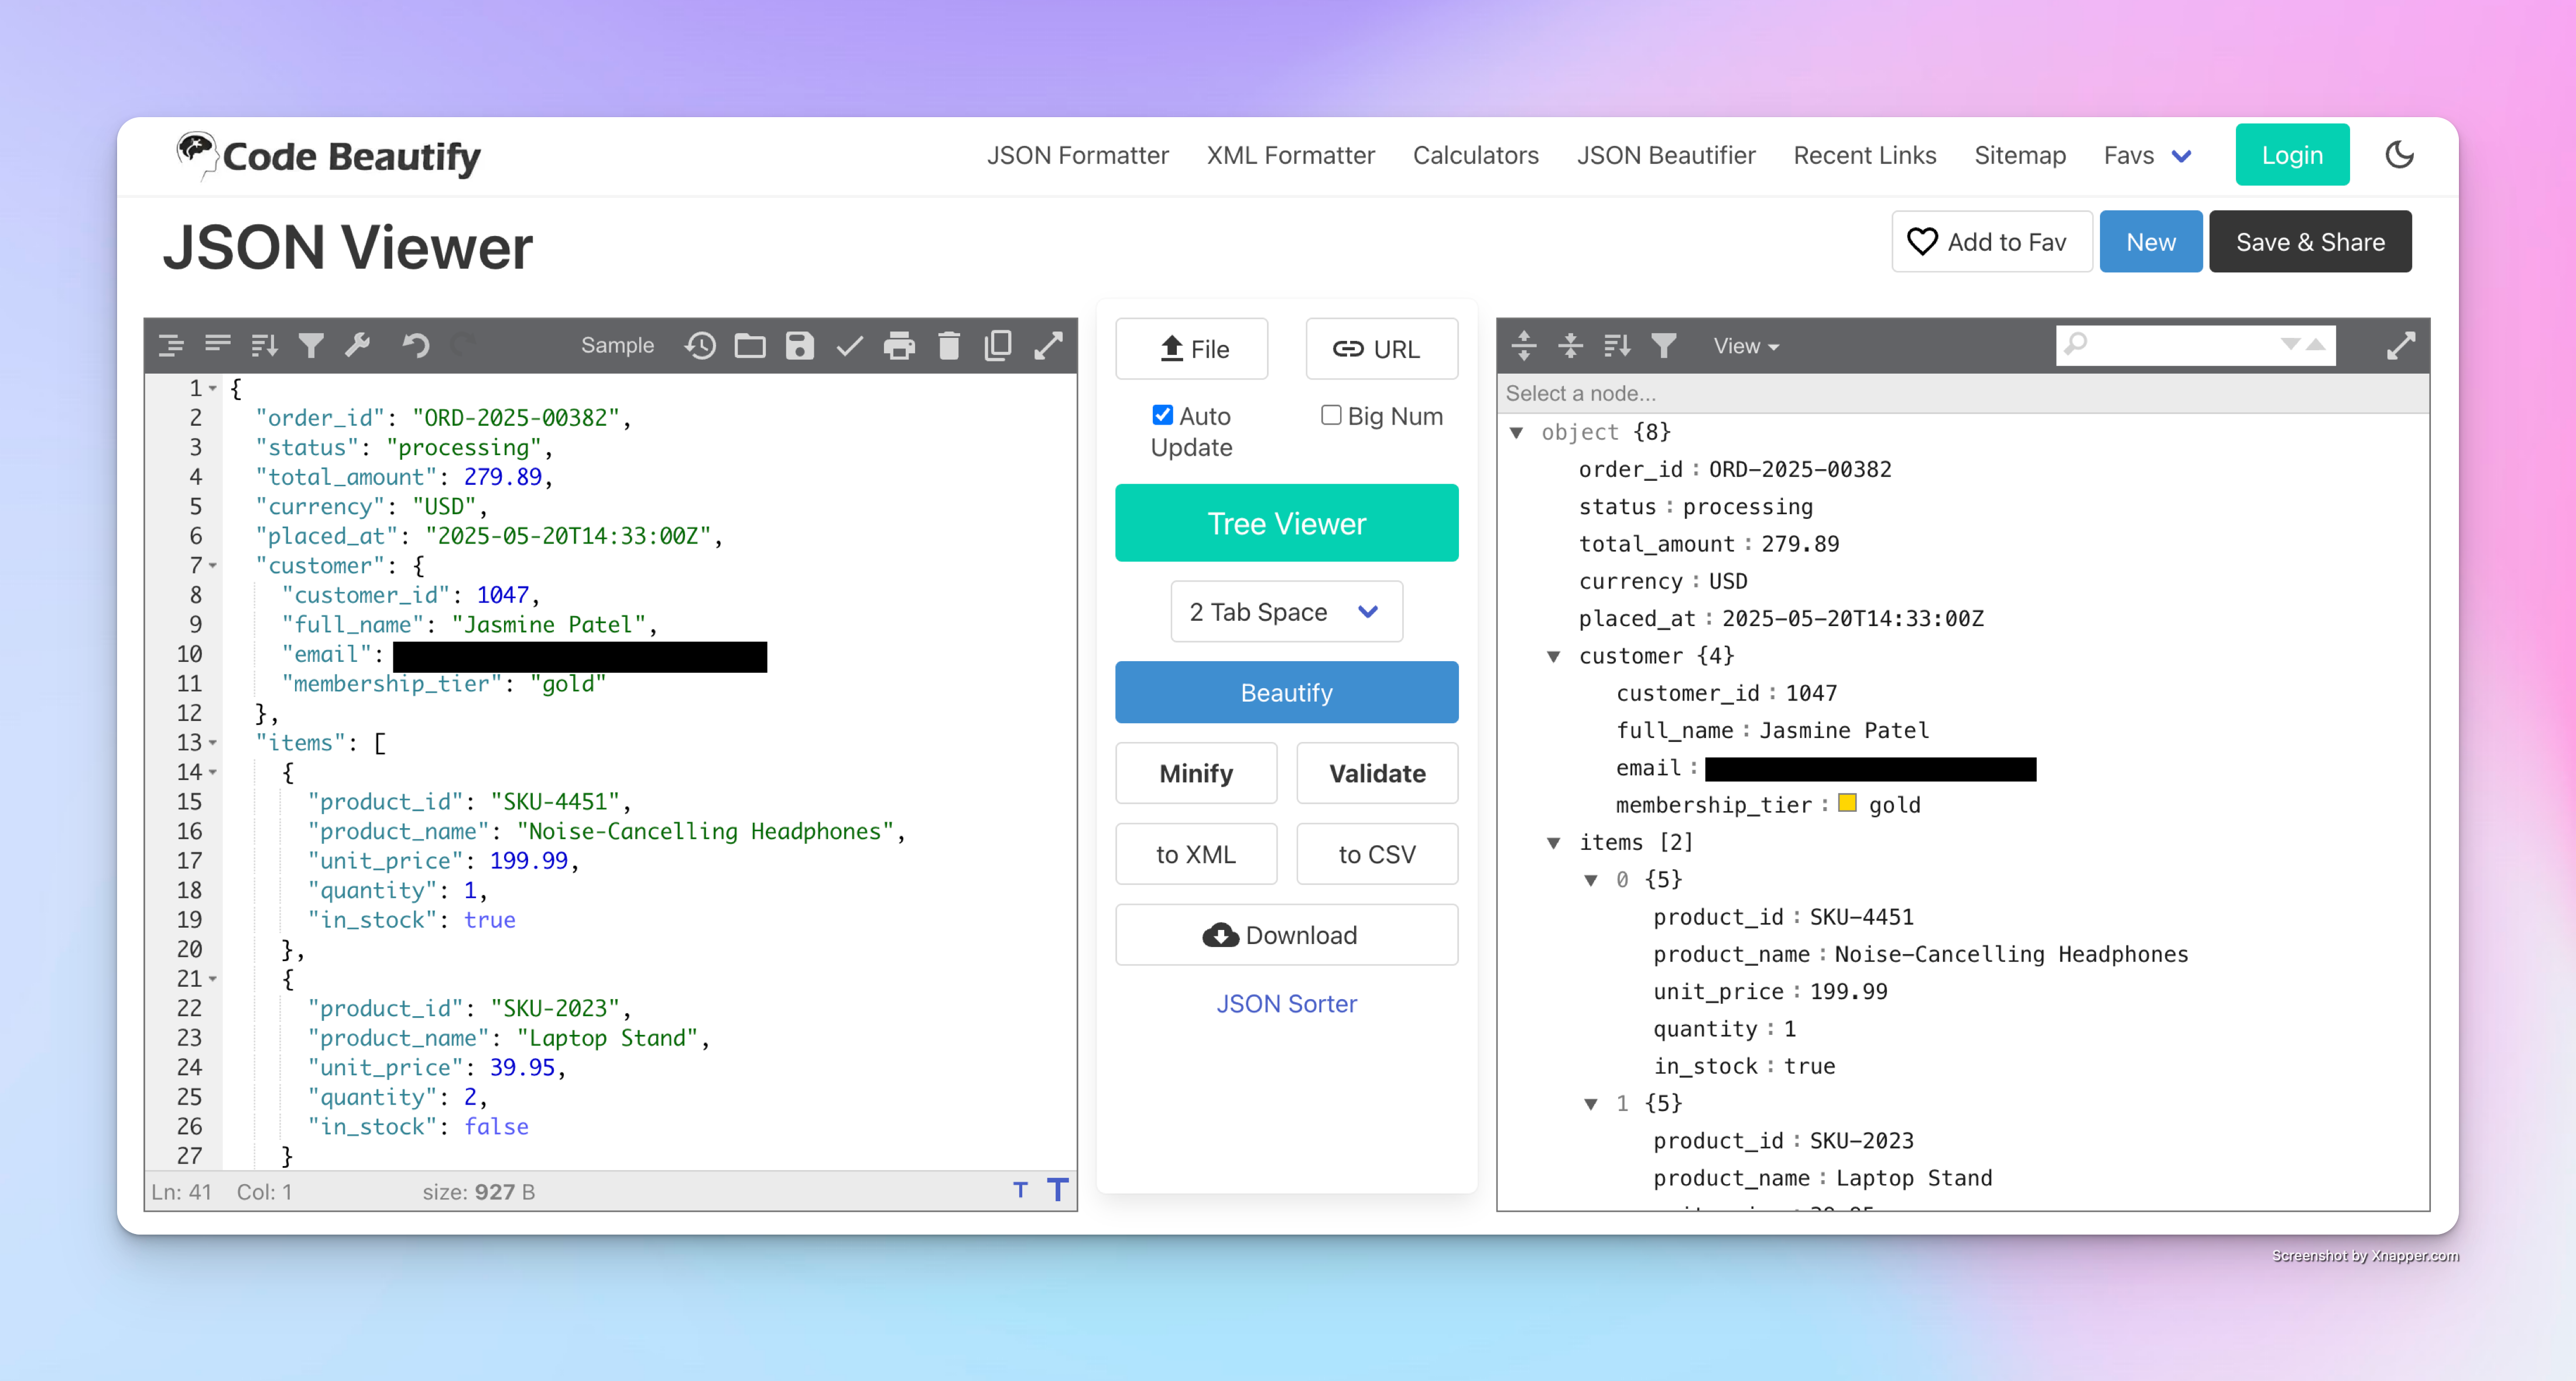Image resolution: width=2576 pixels, height=1381 pixels.
Task: Open the filter icon on the tree toolbar
Action: [x=1664, y=345]
